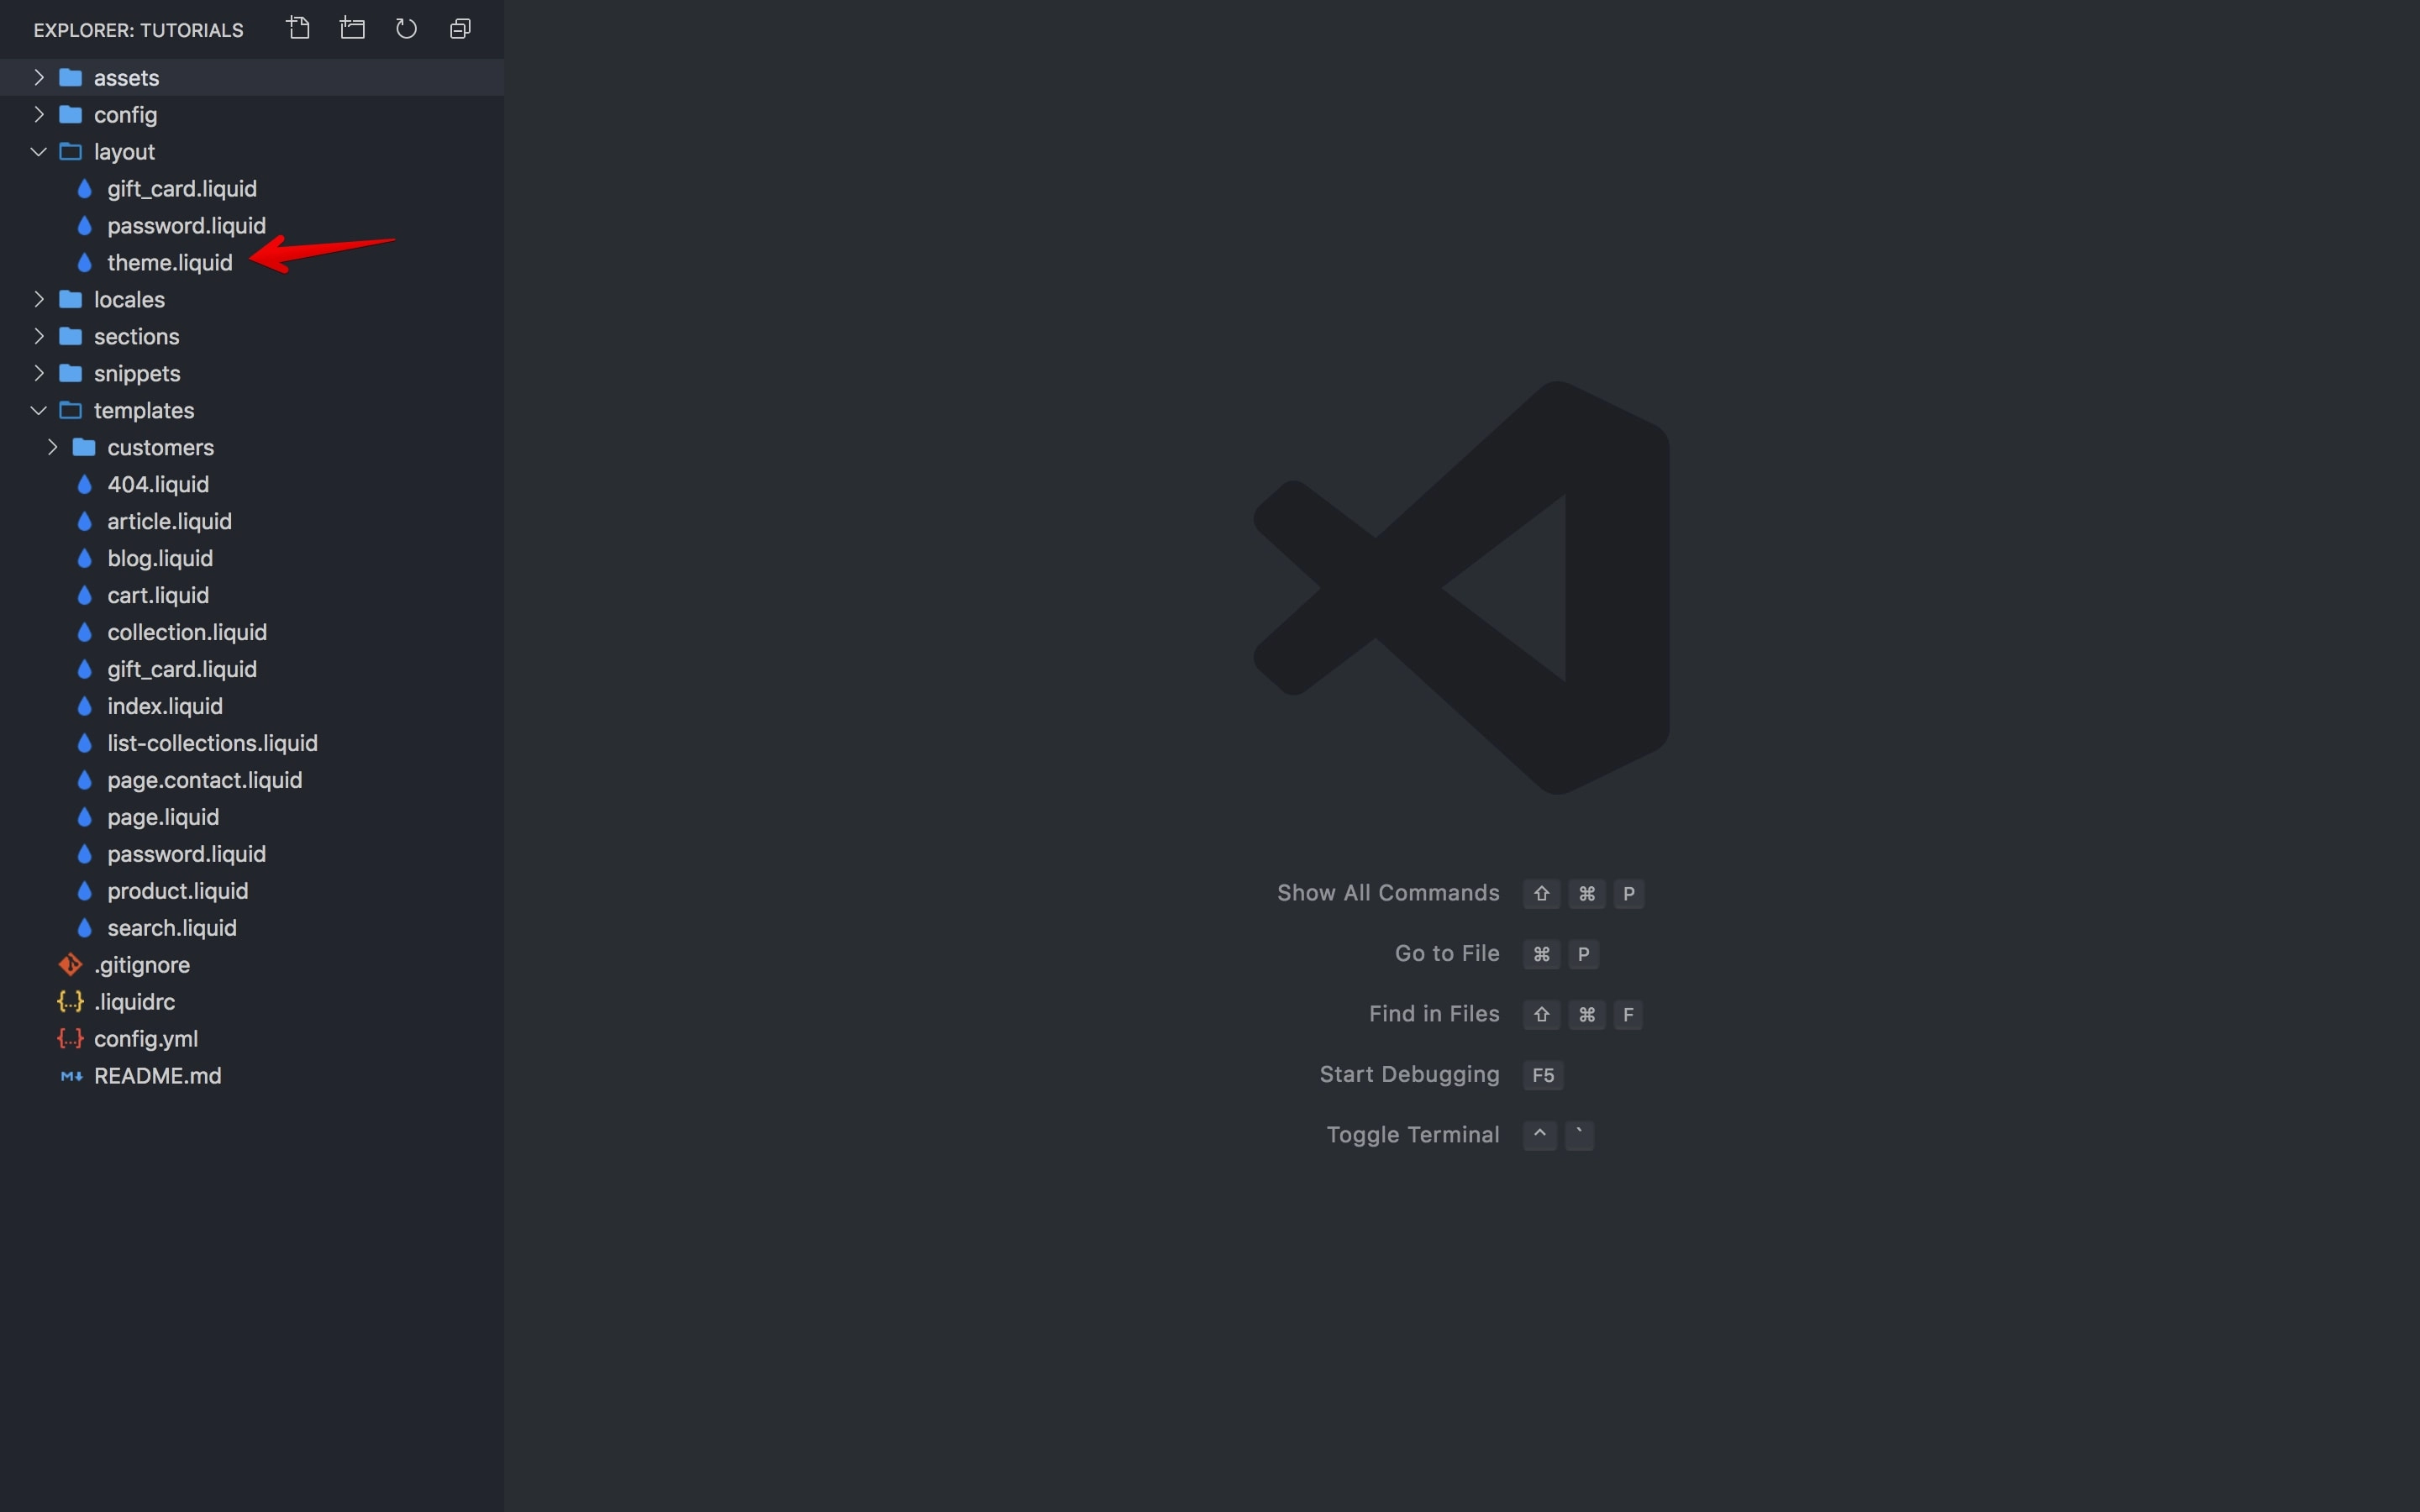Open search.liquid template file
This screenshot has height=1512, width=2420.
point(172,928)
